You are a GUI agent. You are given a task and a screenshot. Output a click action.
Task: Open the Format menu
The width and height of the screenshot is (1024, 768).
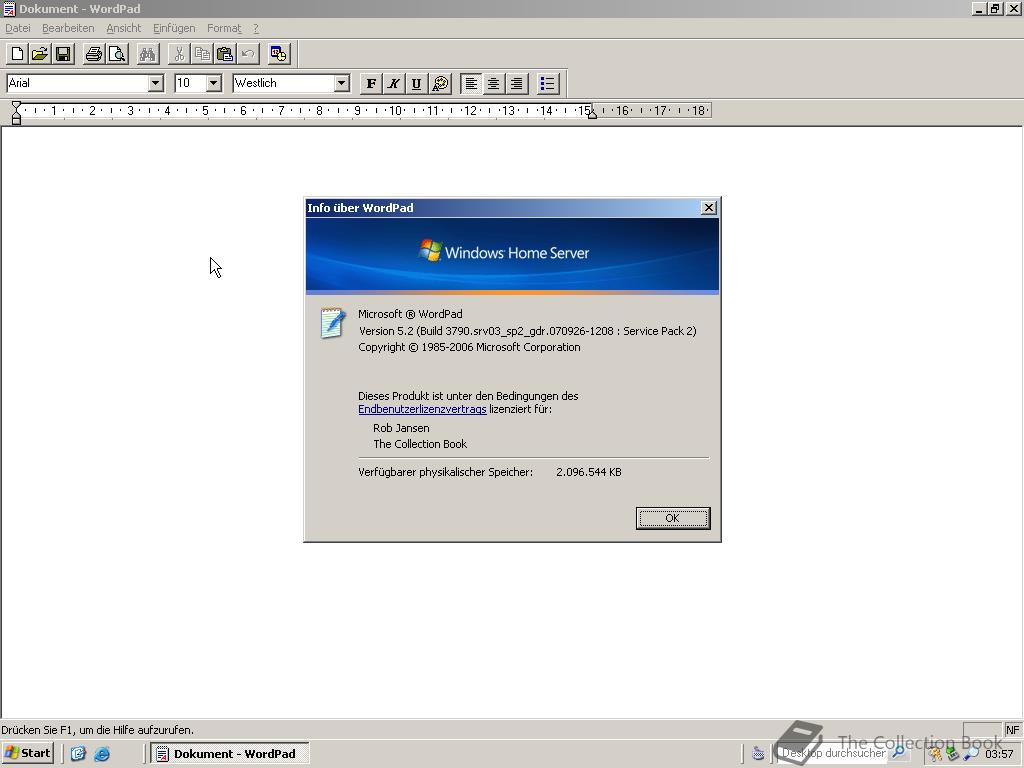tap(224, 28)
